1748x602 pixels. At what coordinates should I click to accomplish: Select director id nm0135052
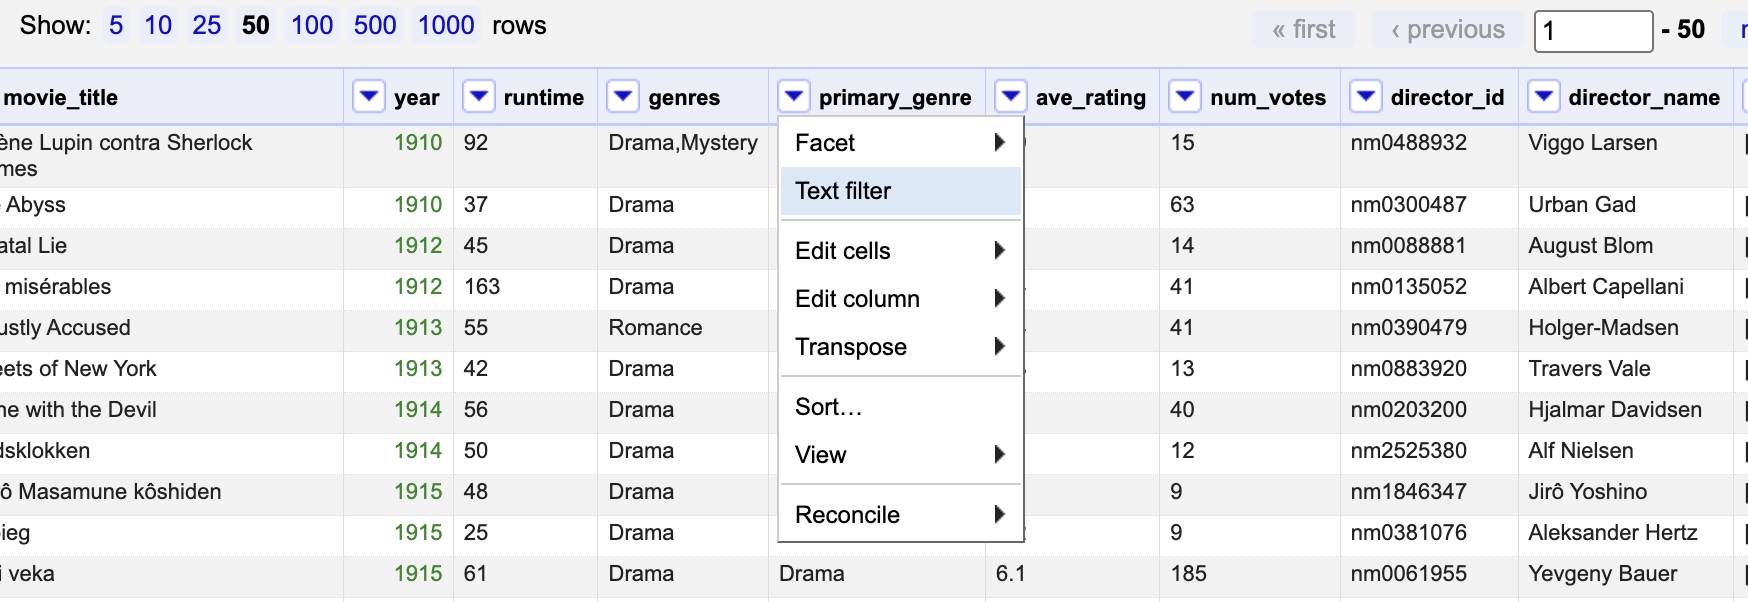click(1408, 287)
